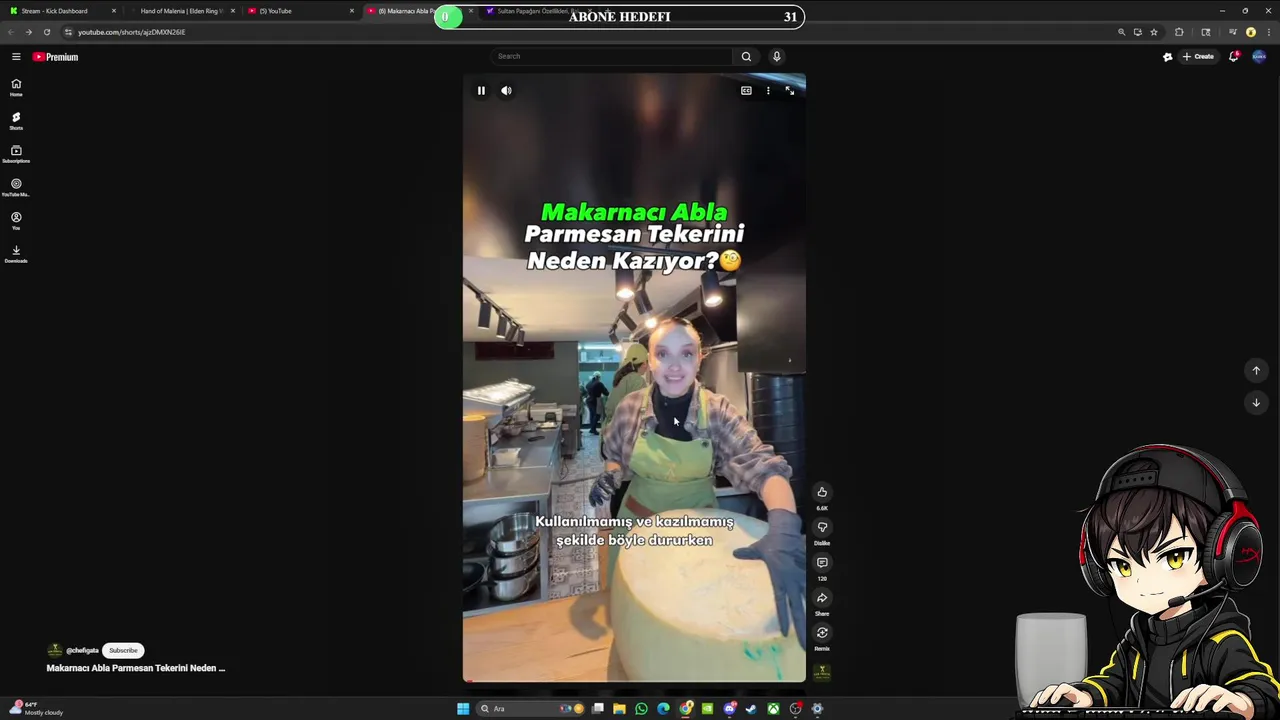The height and width of the screenshot is (720, 1280).
Task: Open the Xbox app from the taskbar
Action: pos(773,709)
